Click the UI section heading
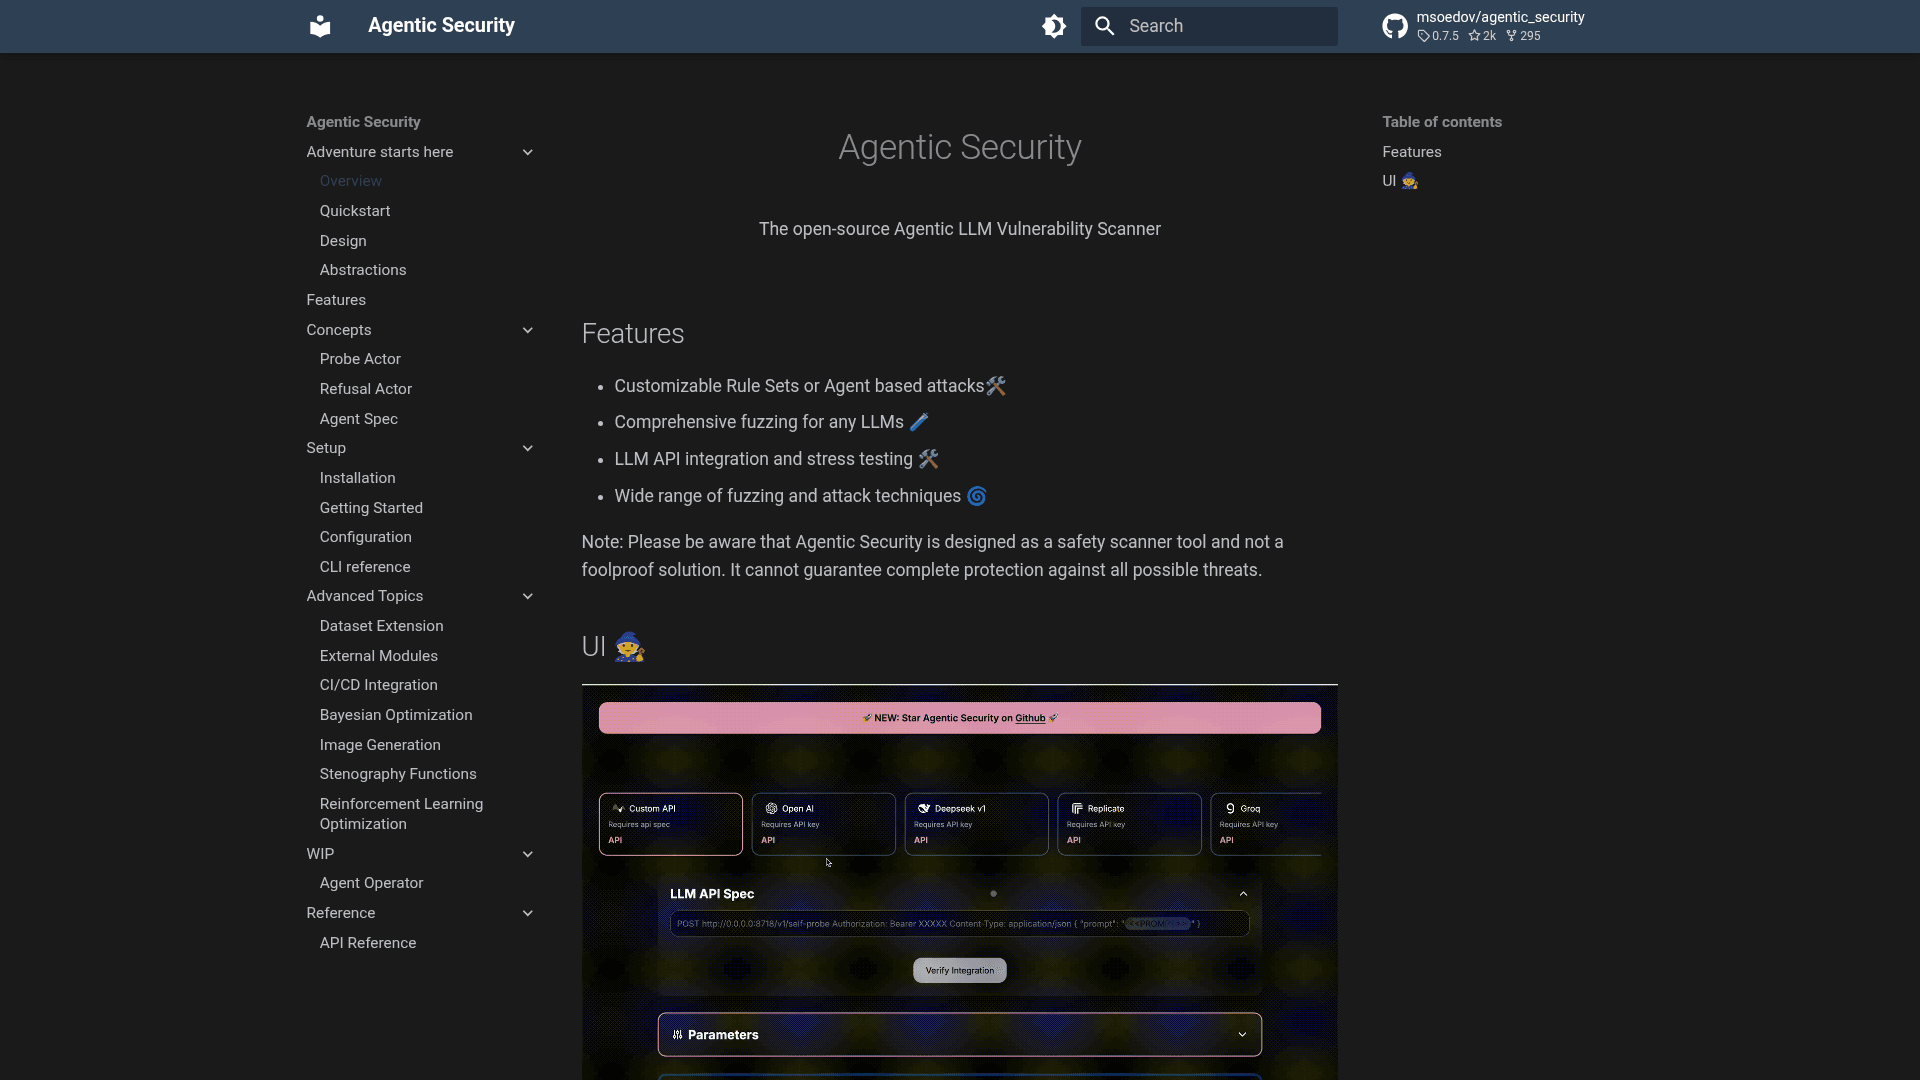Viewport: 1920px width, 1080px height. click(x=614, y=647)
